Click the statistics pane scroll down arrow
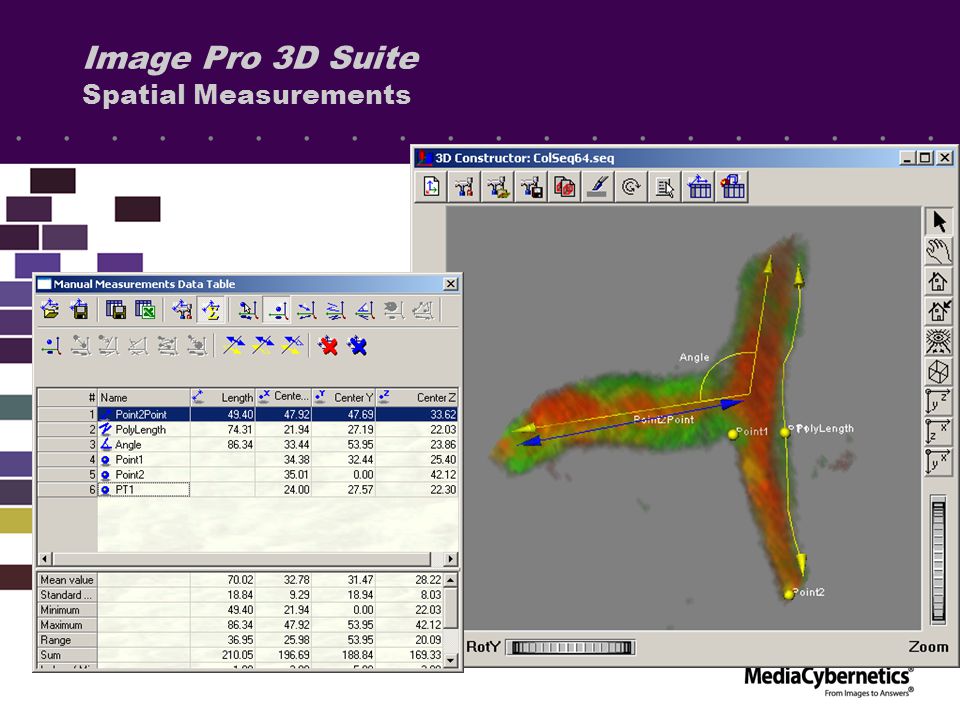Image resolution: width=960 pixels, height=720 pixels. (x=451, y=660)
